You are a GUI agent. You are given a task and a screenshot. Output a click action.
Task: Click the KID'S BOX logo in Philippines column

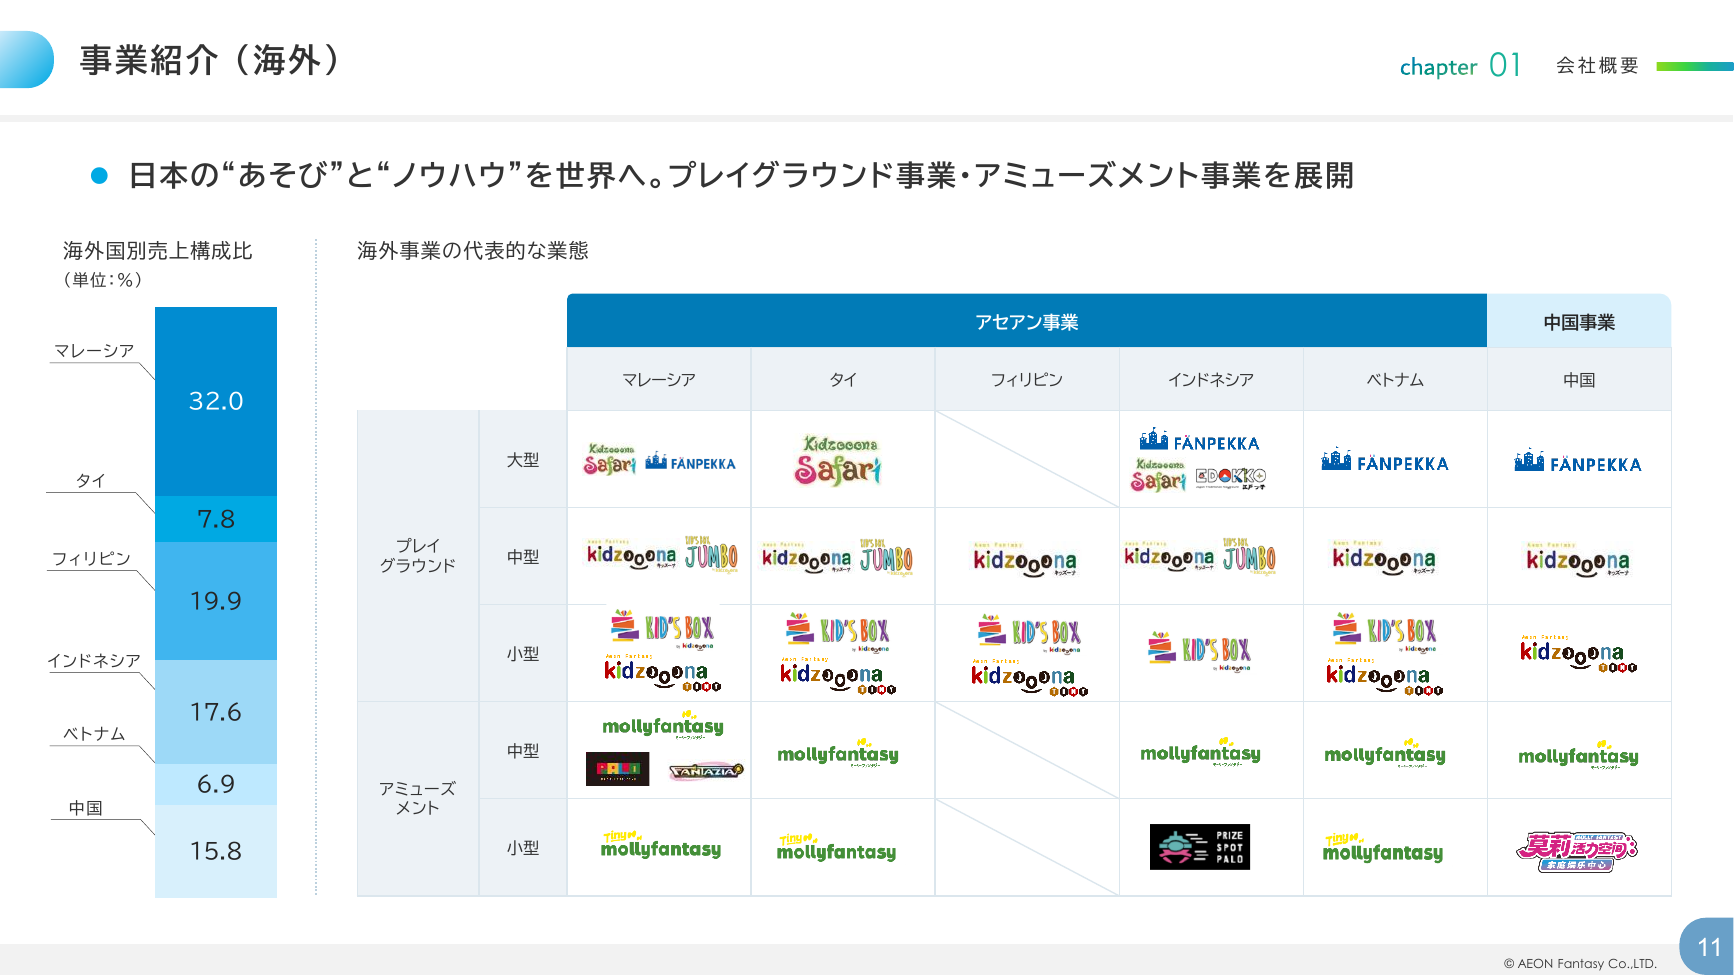[x=1029, y=634]
